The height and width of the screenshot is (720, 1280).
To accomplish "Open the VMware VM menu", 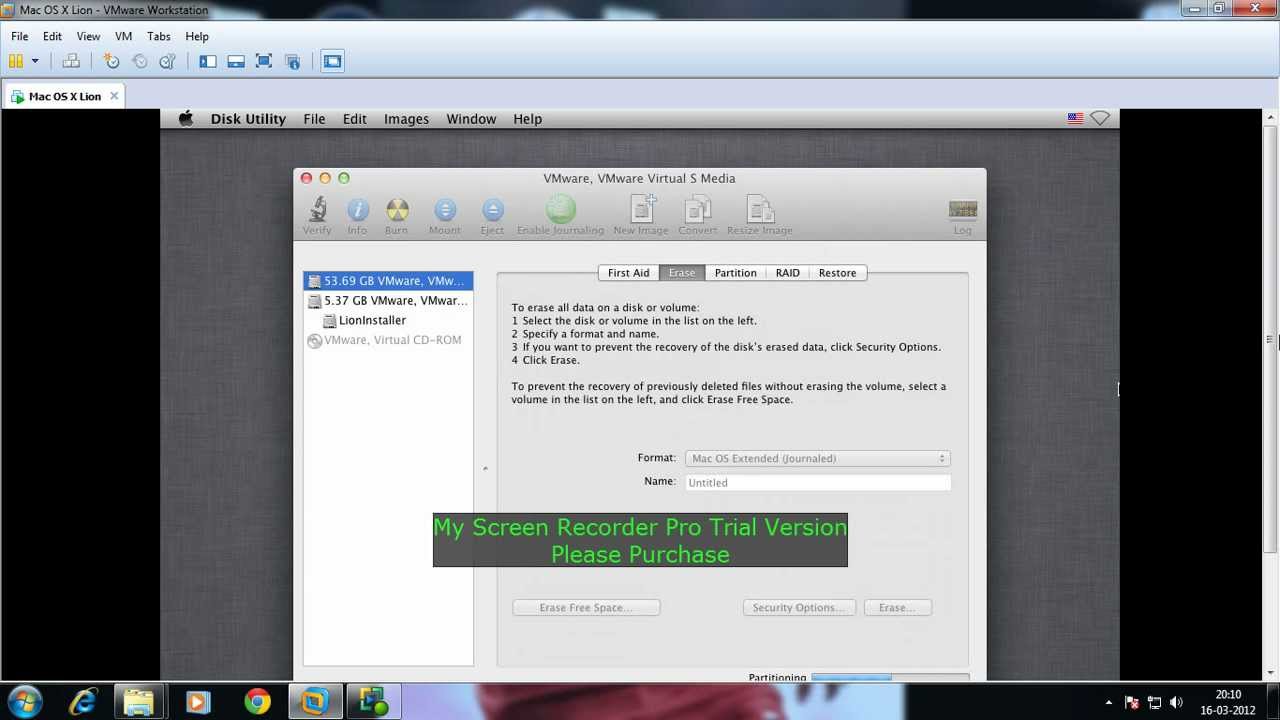I will tap(123, 36).
